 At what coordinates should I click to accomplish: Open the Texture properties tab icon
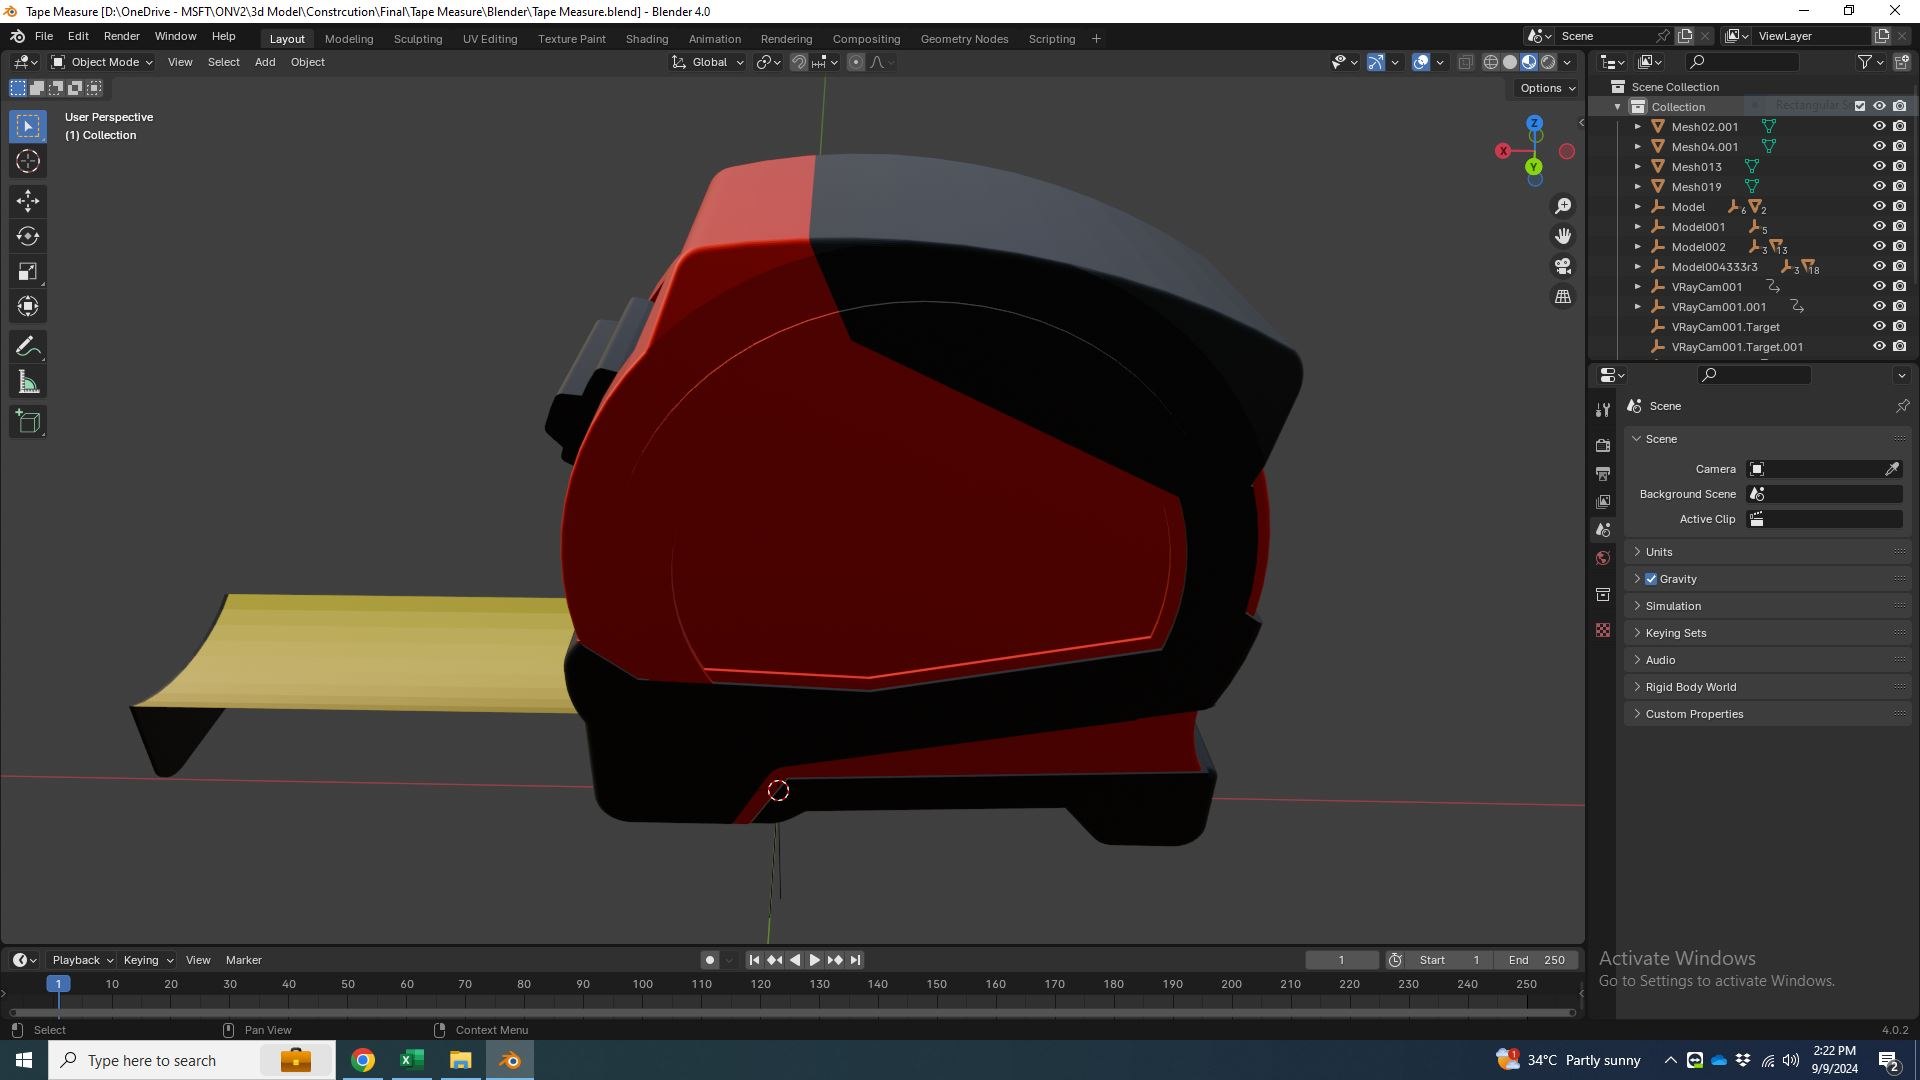1603,630
